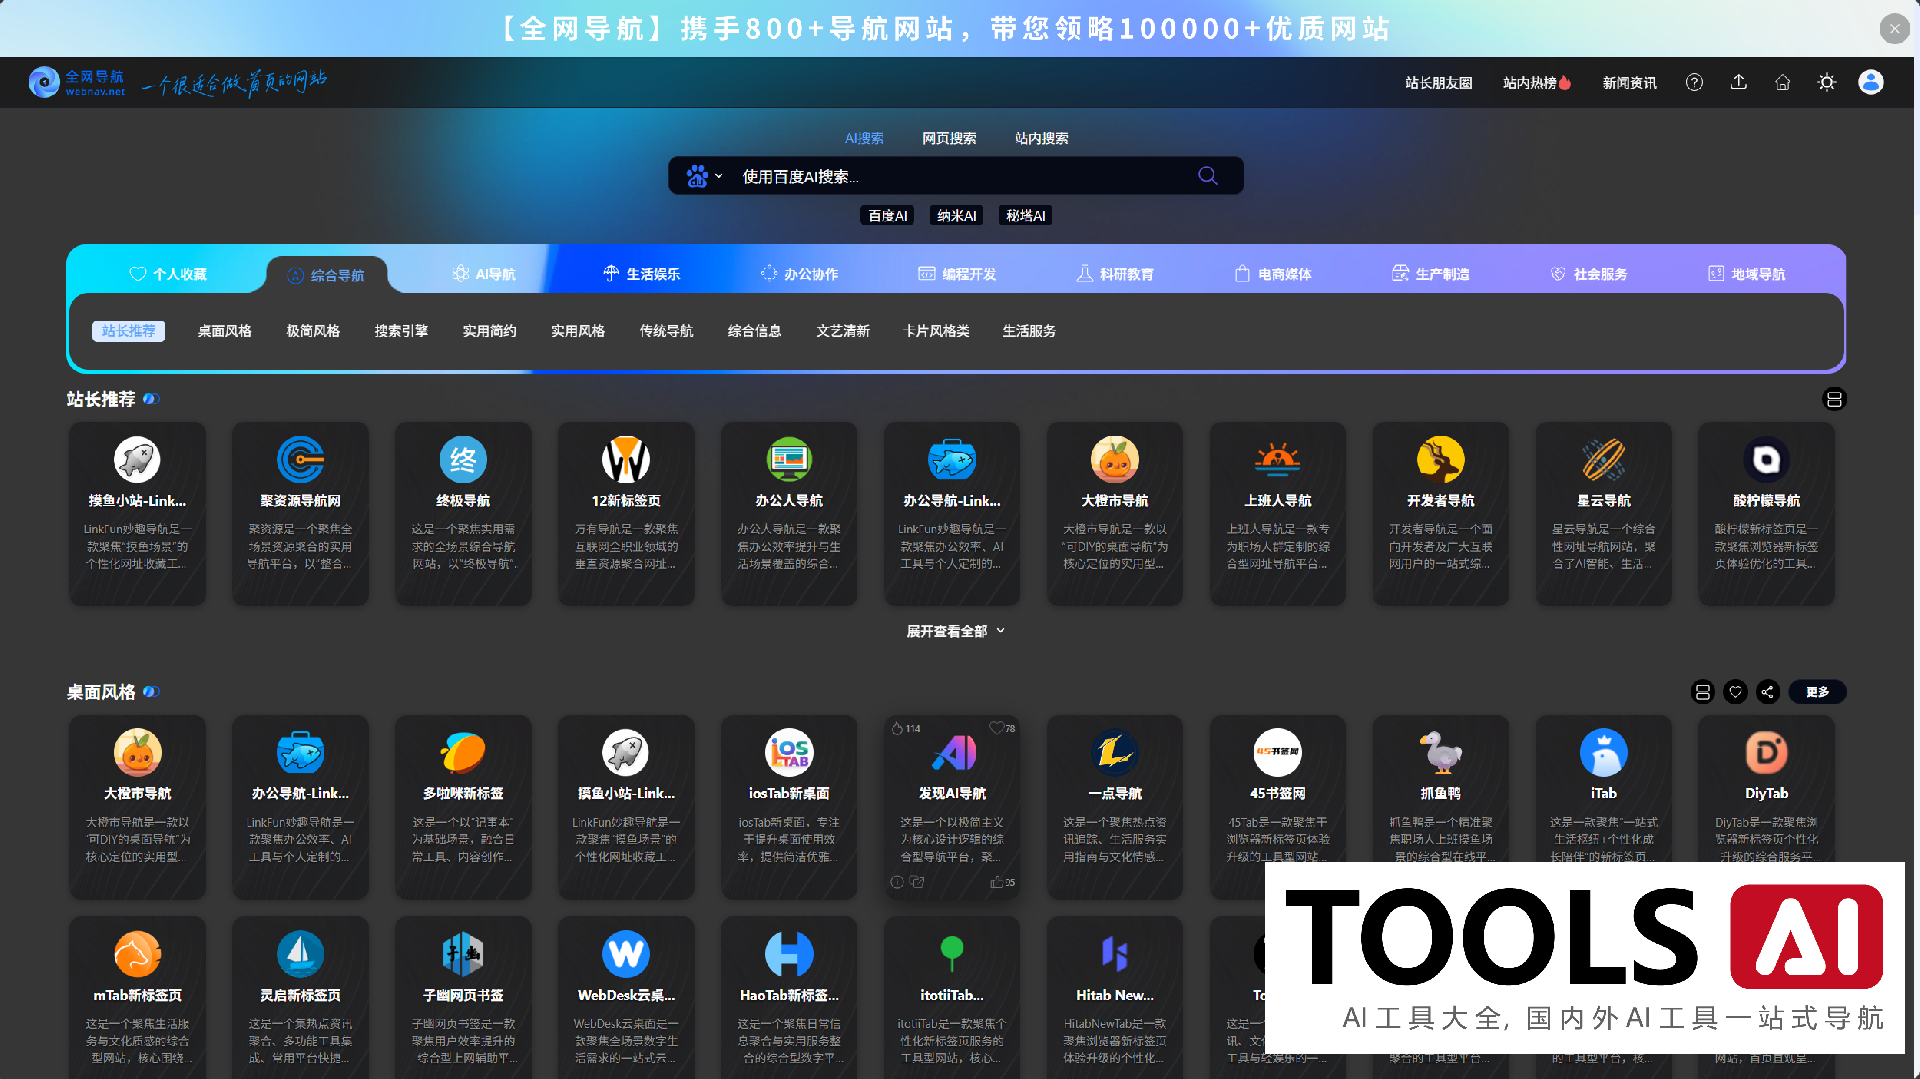Open the layout view icon next to 站长推荐
The width and height of the screenshot is (1920, 1079).
coord(1835,399)
